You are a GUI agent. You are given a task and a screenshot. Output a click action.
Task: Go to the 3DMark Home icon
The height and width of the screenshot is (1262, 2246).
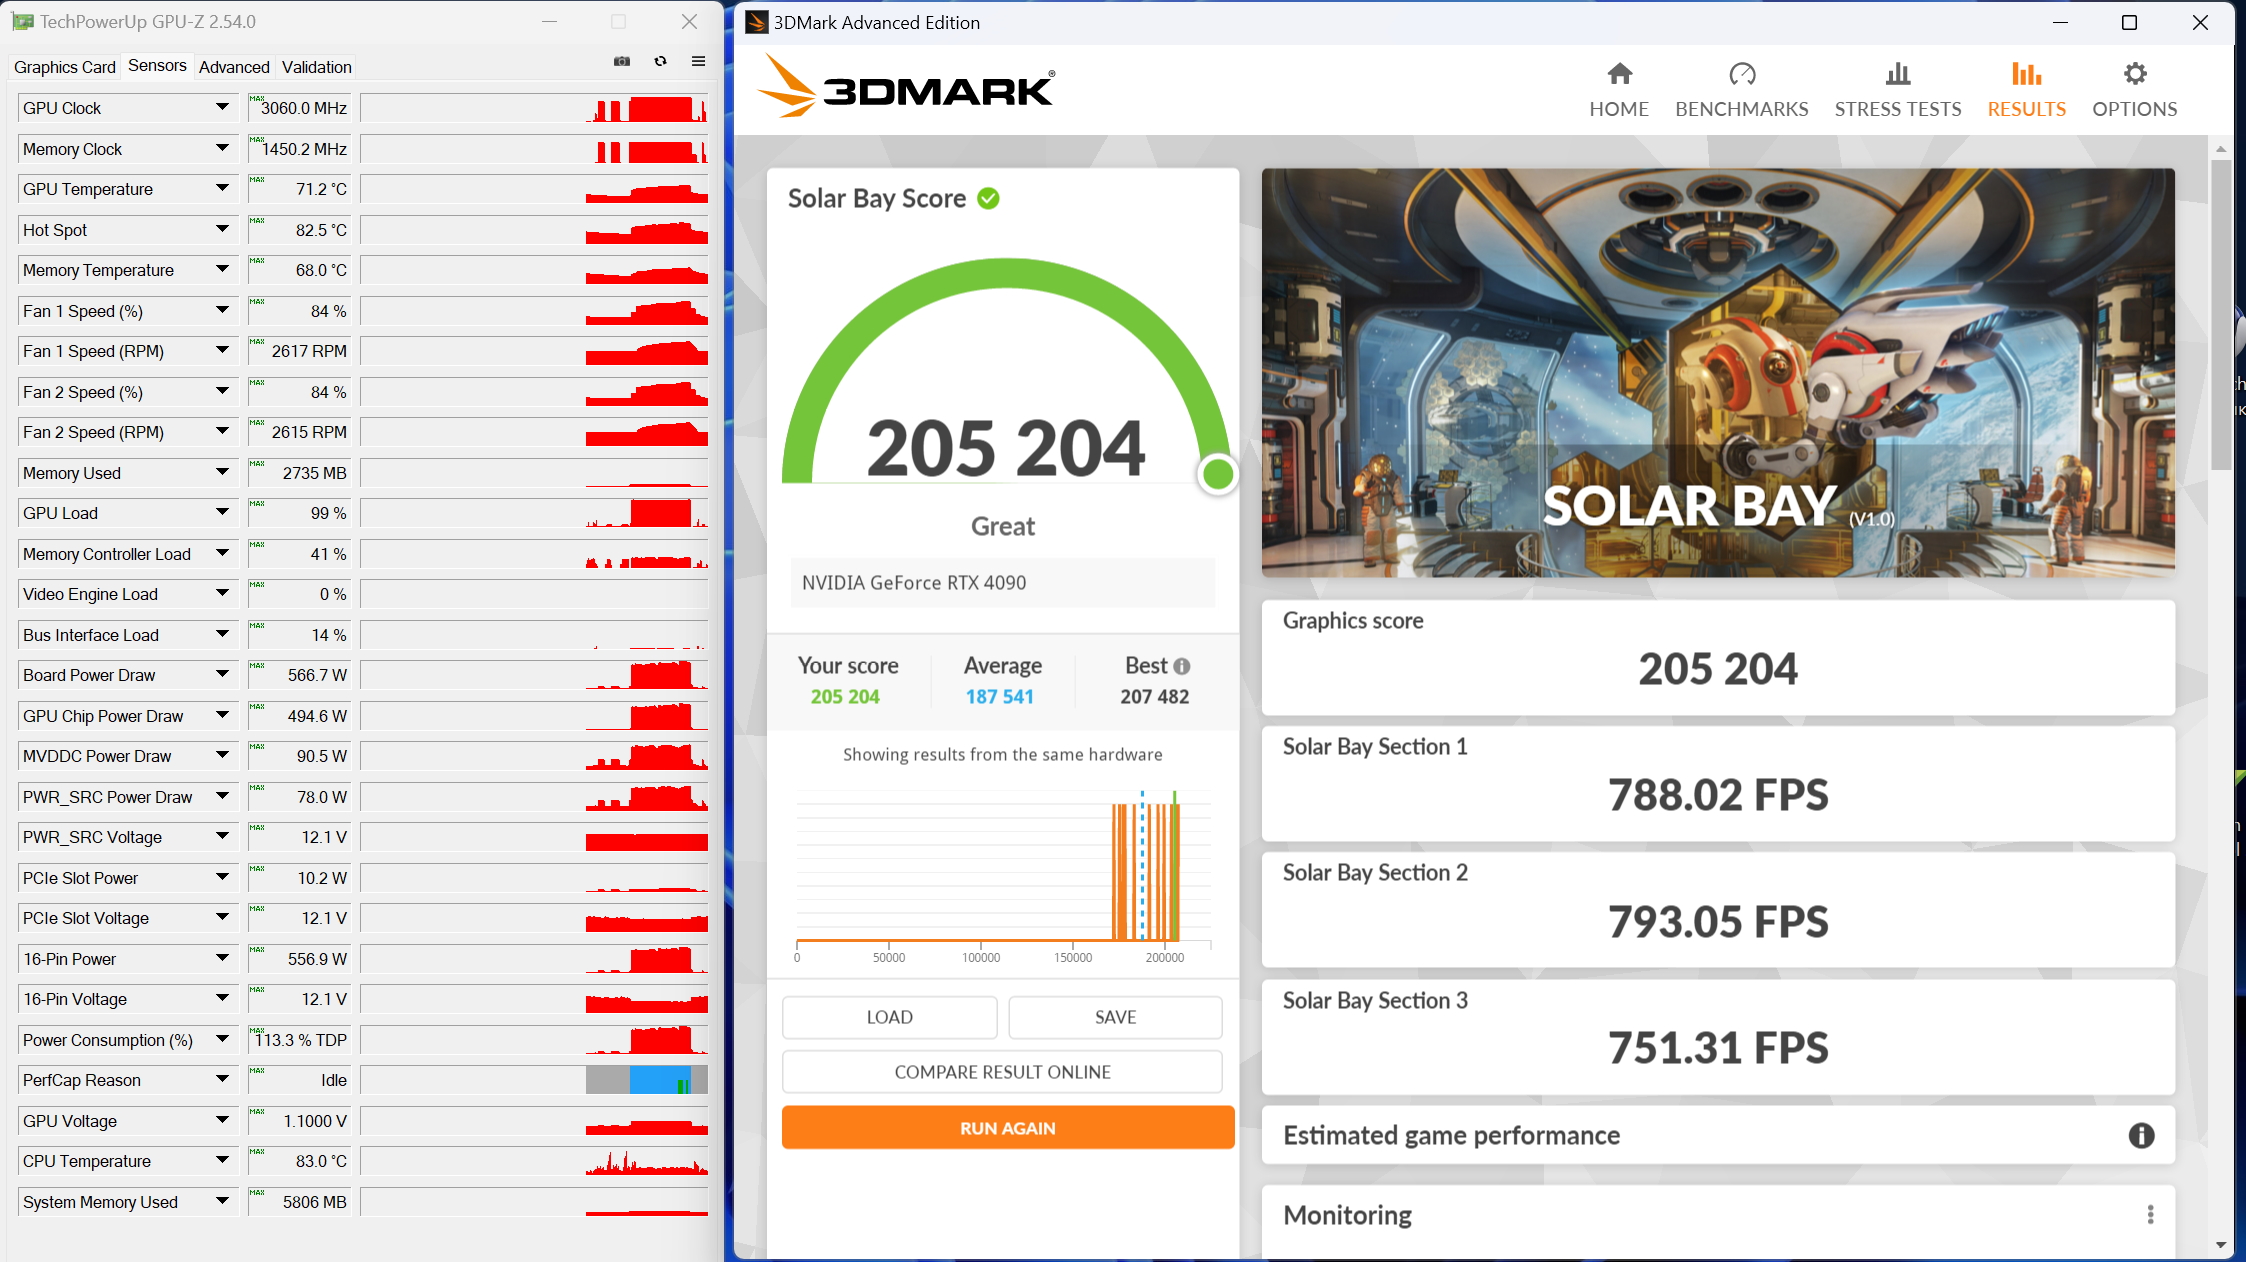tap(1619, 75)
